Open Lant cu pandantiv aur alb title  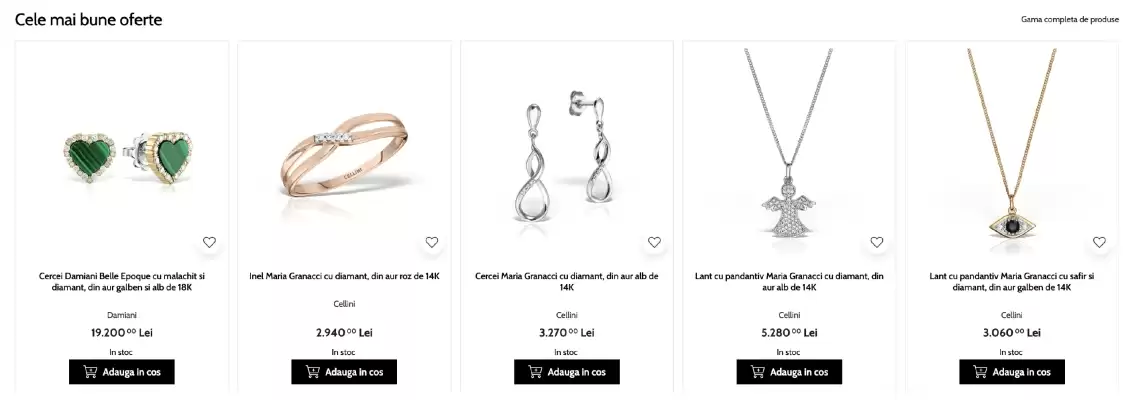789,282
